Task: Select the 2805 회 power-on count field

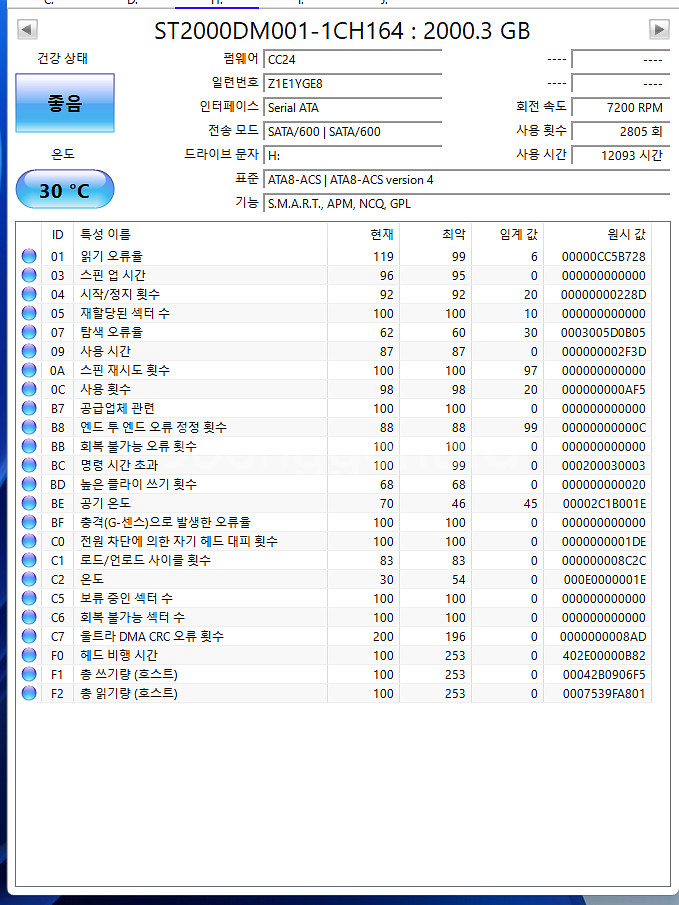Action: pyautogui.click(x=621, y=132)
